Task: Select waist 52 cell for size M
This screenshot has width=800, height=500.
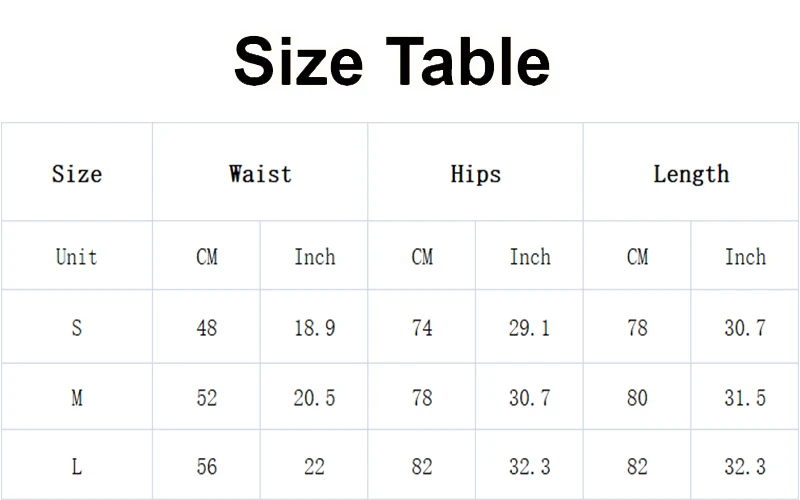Action: pyautogui.click(x=207, y=397)
